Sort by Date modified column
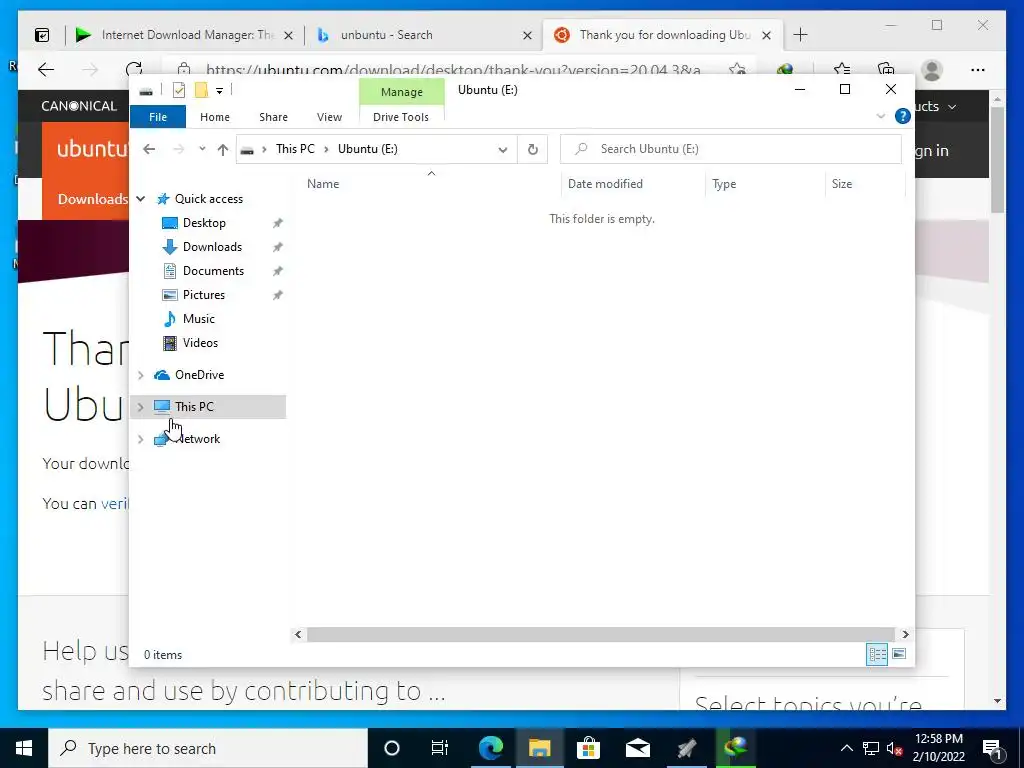Viewport: 1024px width, 768px height. pos(605,184)
